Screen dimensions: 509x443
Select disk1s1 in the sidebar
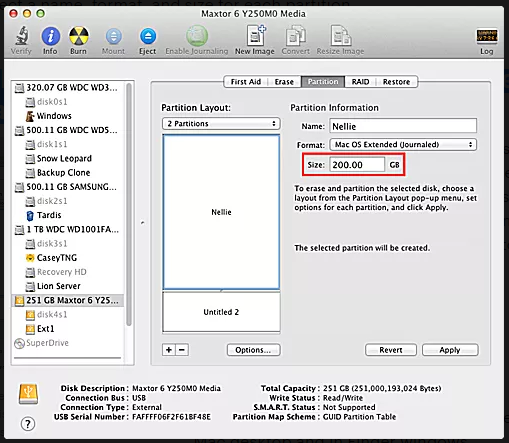tap(47, 144)
